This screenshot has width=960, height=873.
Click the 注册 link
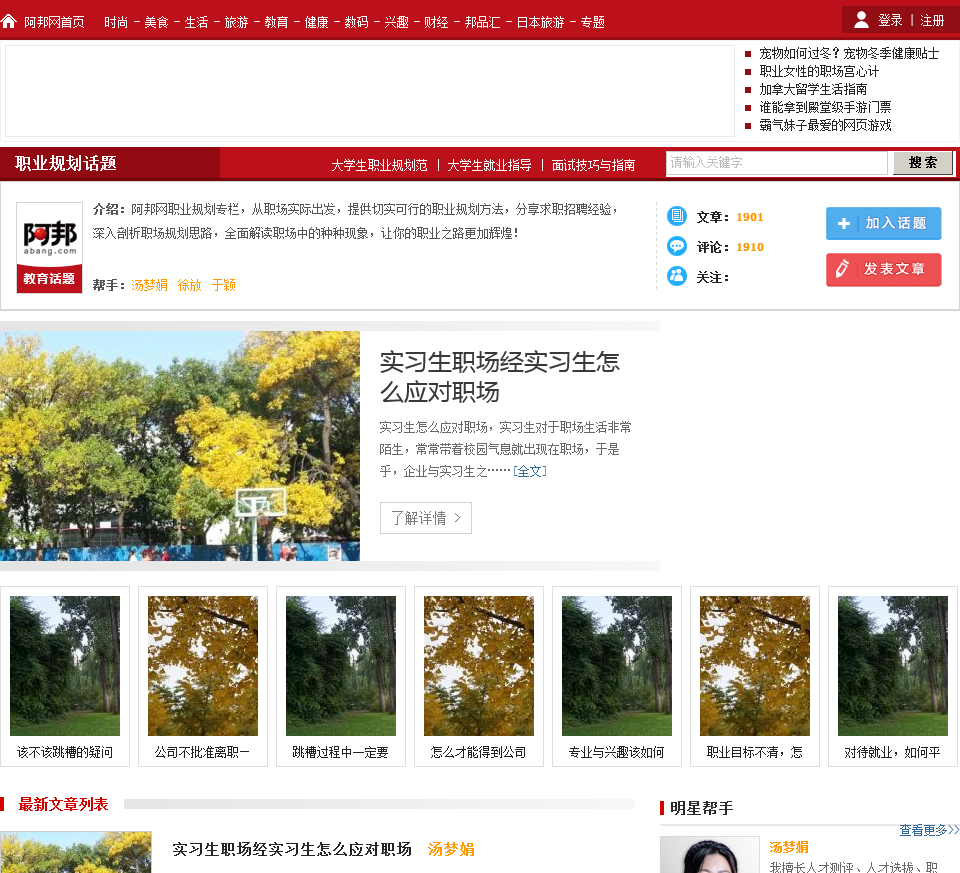coord(932,20)
